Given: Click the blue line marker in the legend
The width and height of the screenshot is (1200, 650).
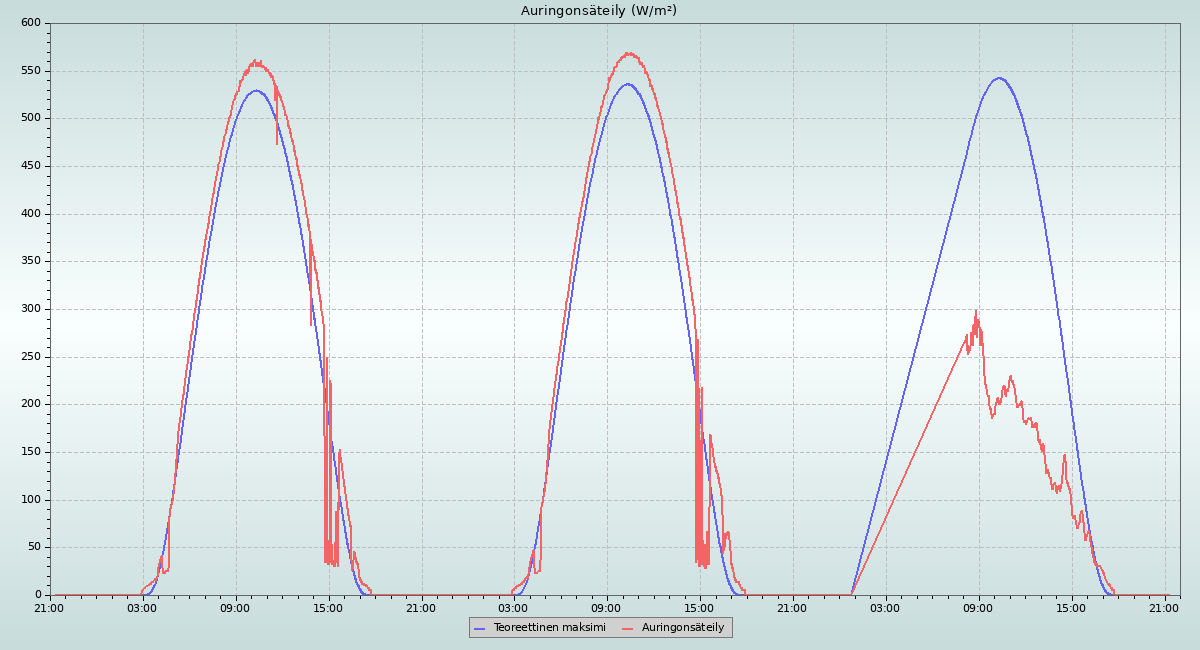Looking at the screenshot, I should 480,628.
